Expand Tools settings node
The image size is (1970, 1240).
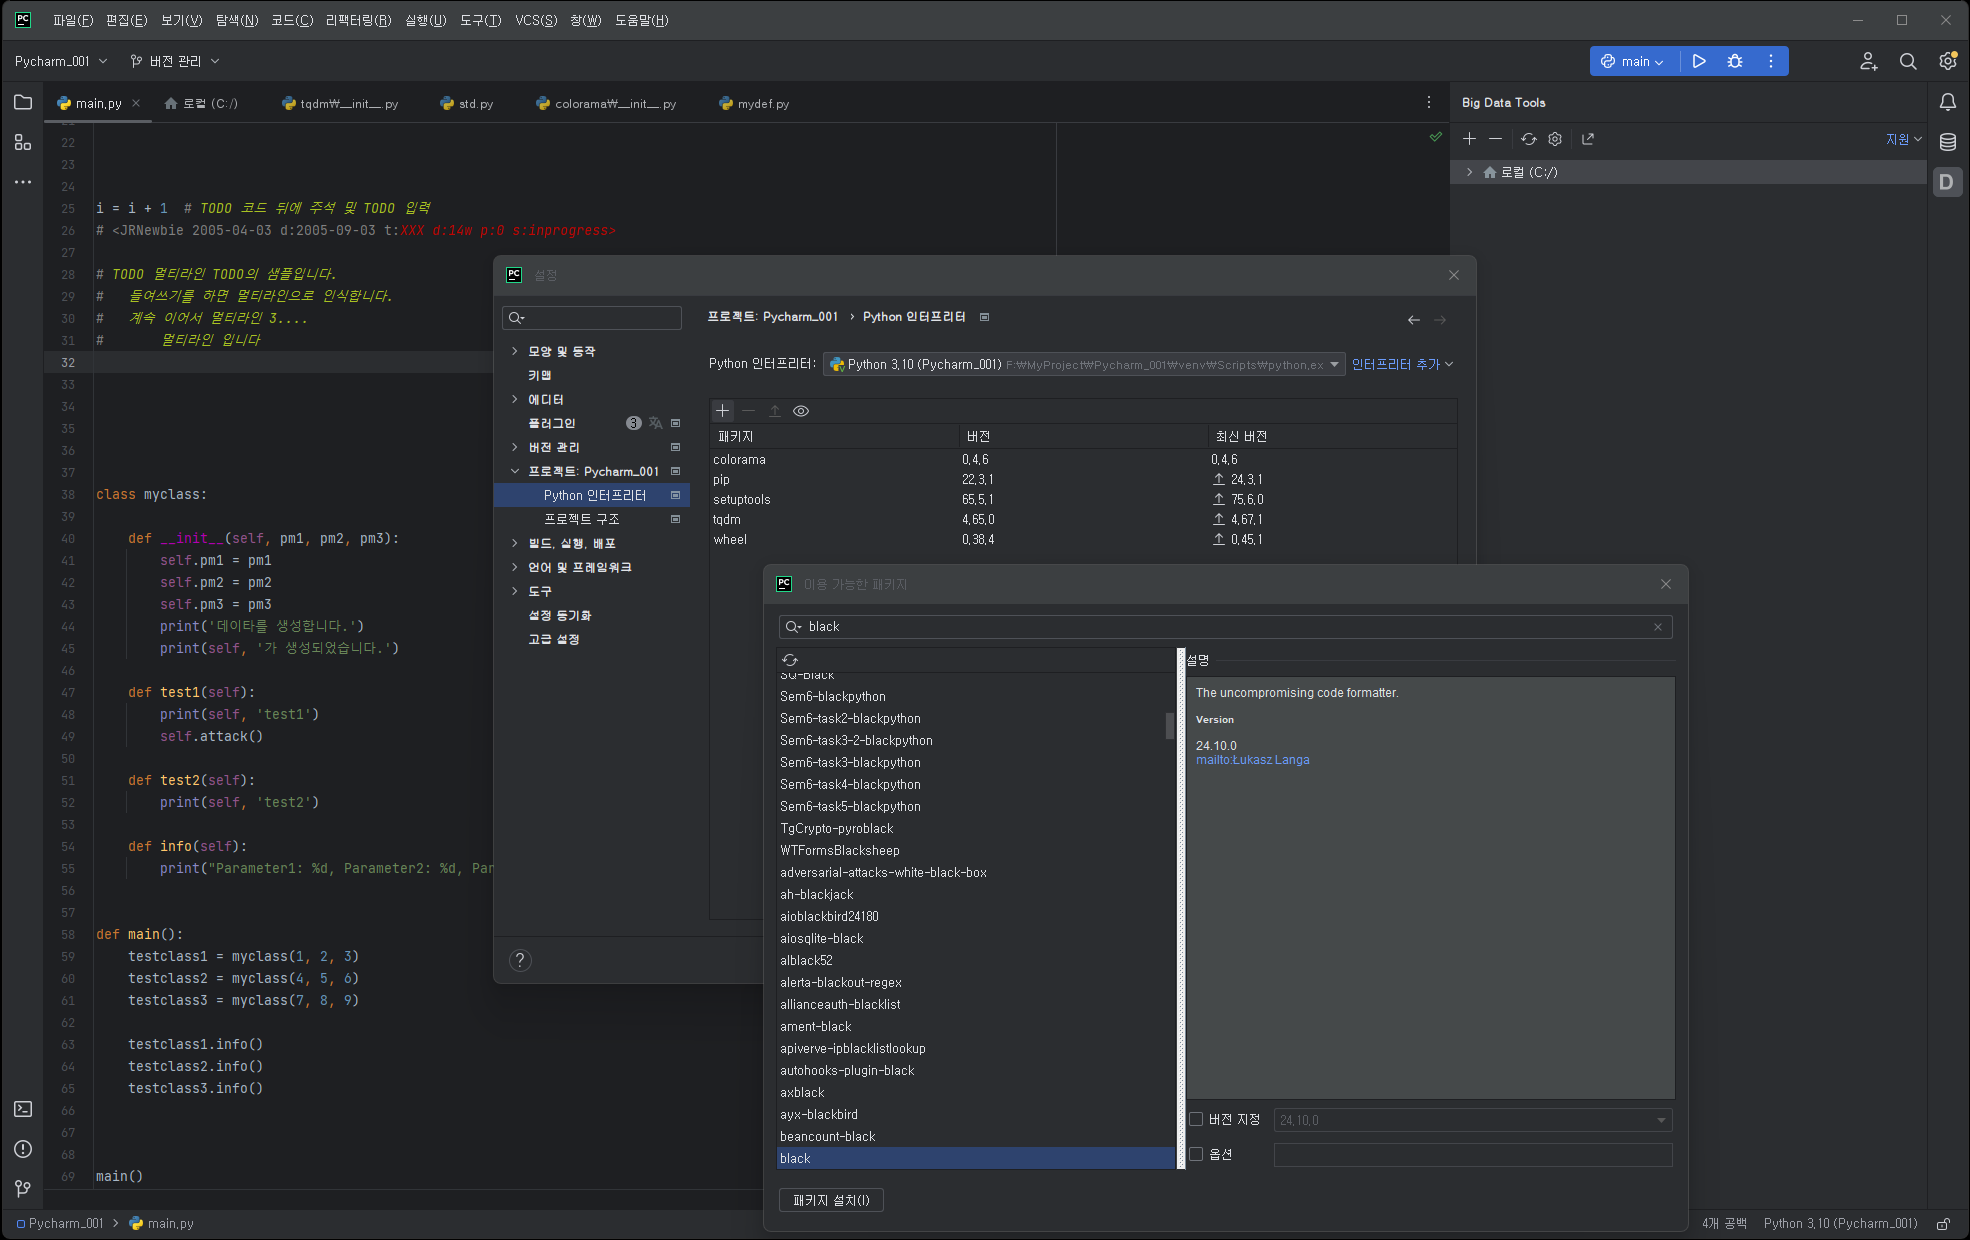(x=515, y=591)
